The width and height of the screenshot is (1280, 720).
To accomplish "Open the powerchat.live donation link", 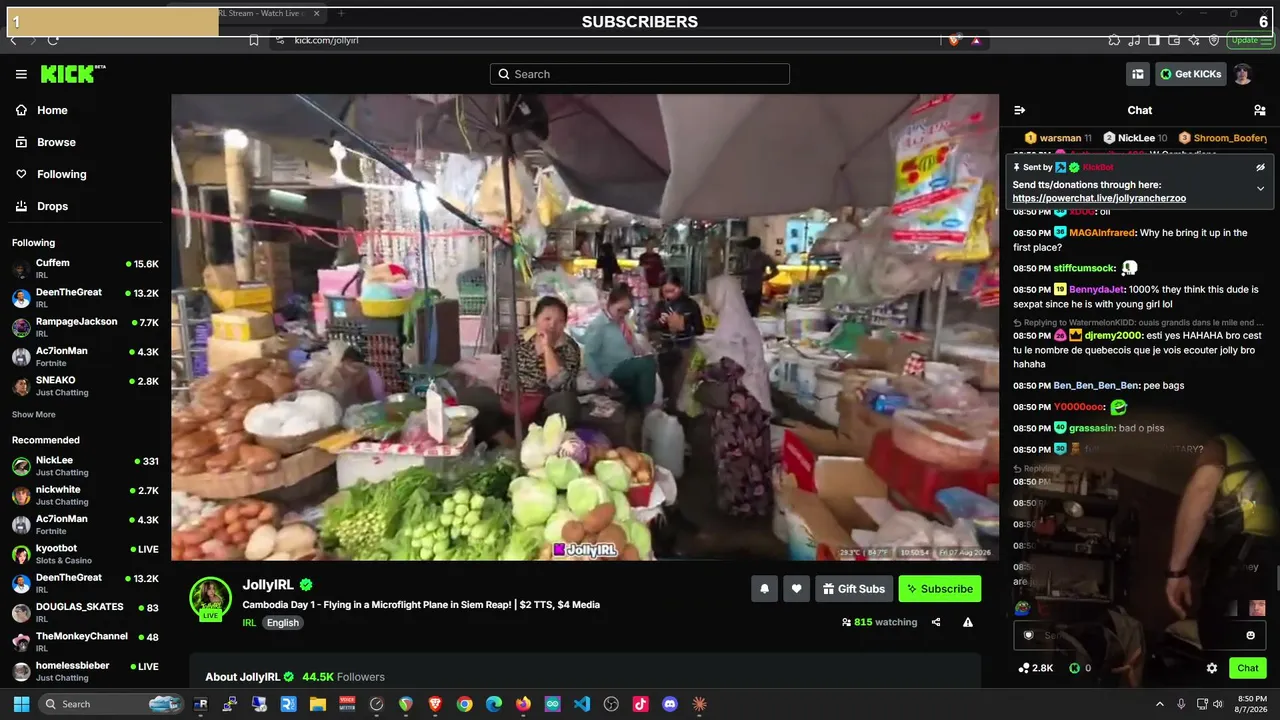I will (1099, 198).
